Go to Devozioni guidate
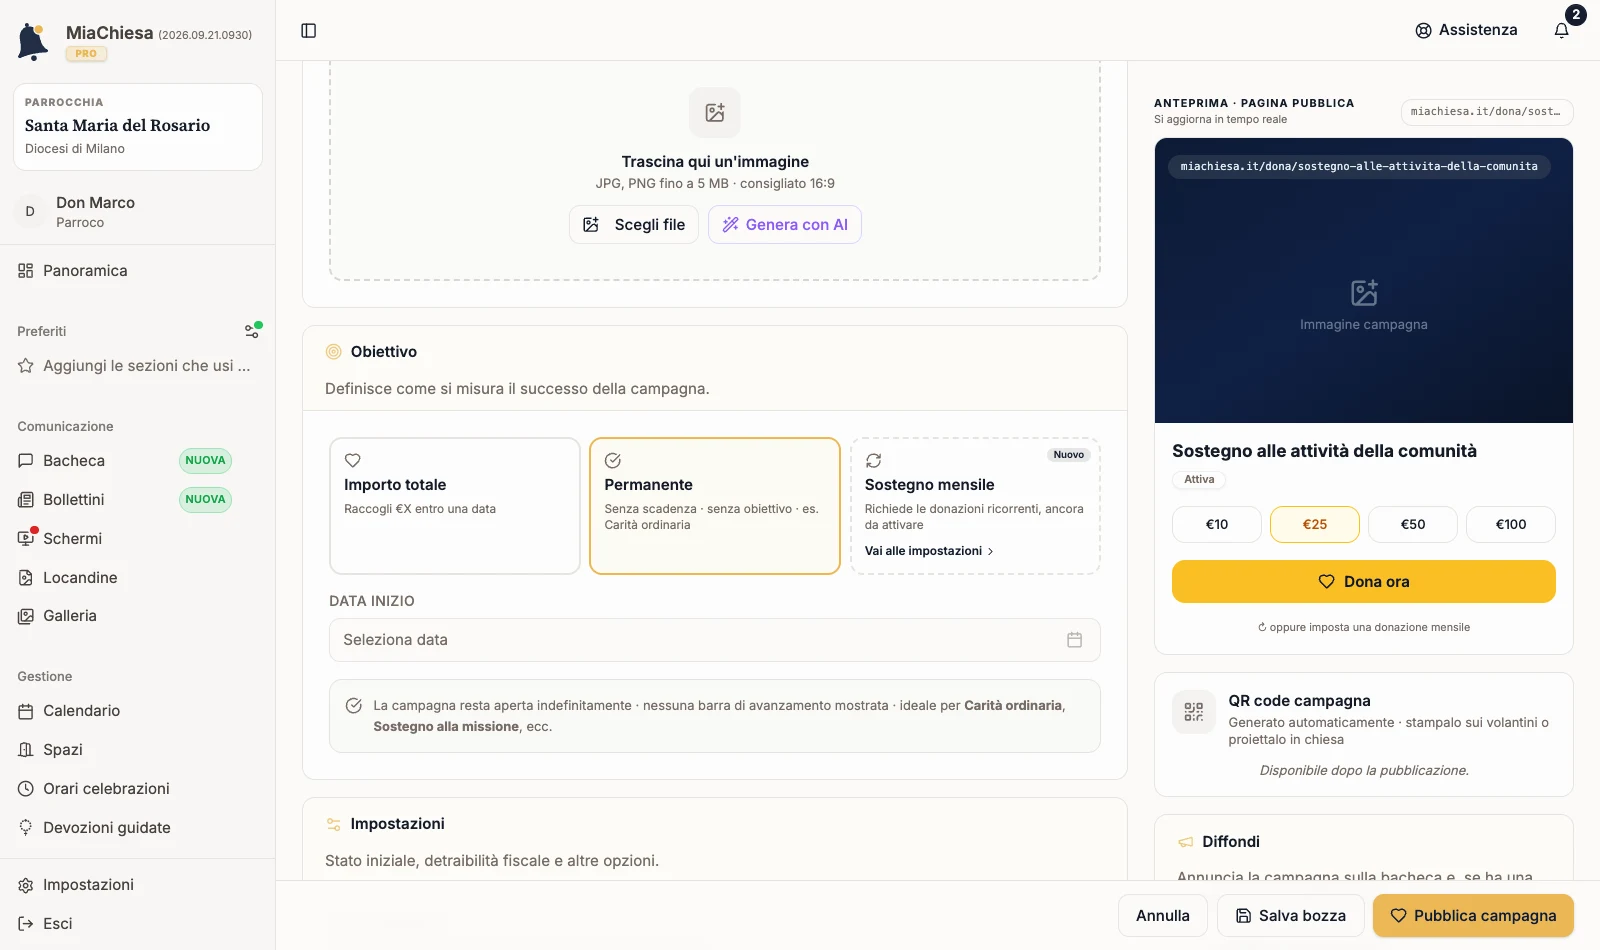 (138, 828)
